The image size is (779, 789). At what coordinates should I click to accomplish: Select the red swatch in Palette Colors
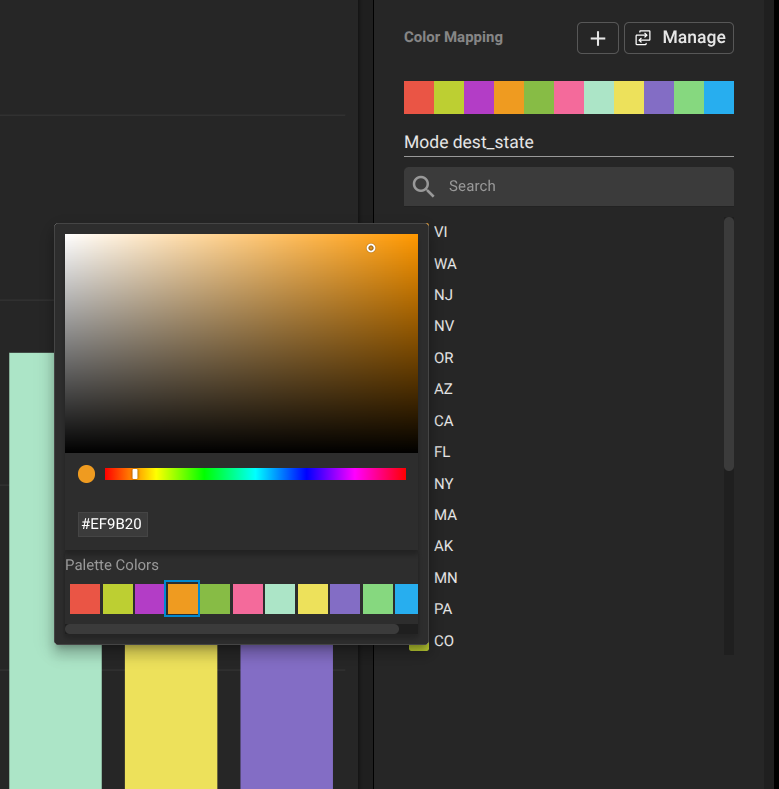click(85, 599)
